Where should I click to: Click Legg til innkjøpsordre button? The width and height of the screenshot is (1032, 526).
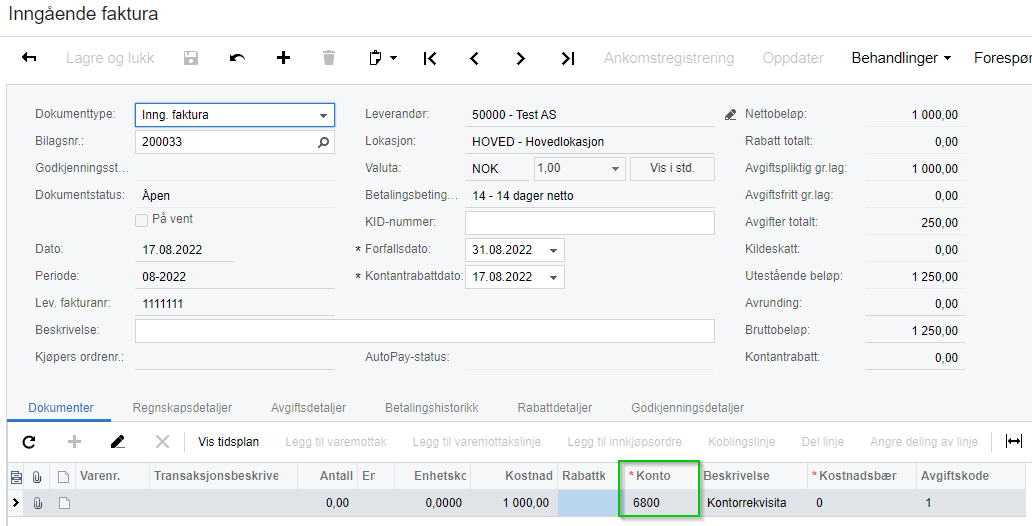[625, 442]
